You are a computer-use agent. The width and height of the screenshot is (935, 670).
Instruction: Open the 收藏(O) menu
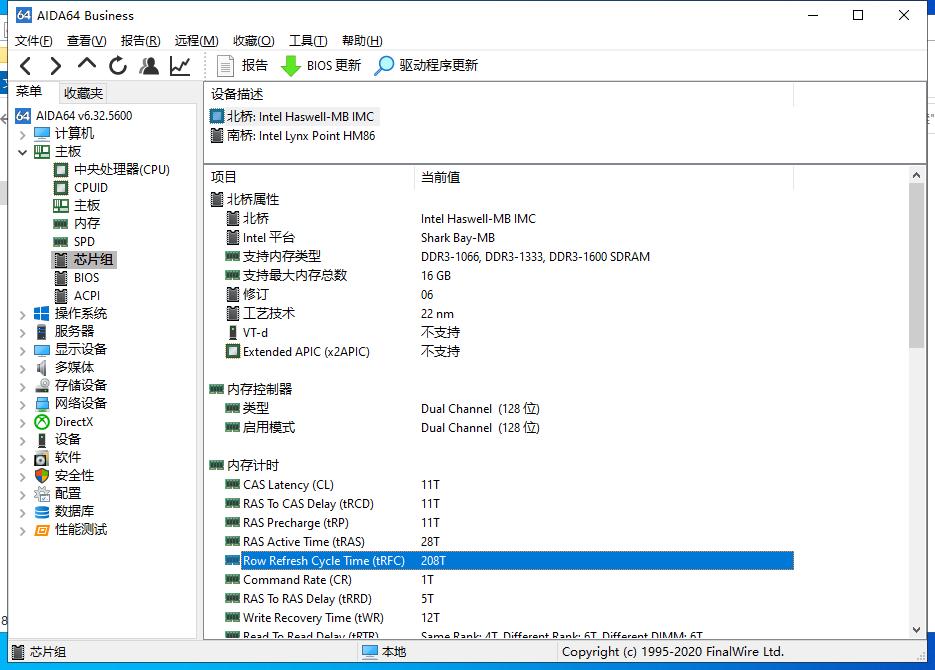[253, 41]
